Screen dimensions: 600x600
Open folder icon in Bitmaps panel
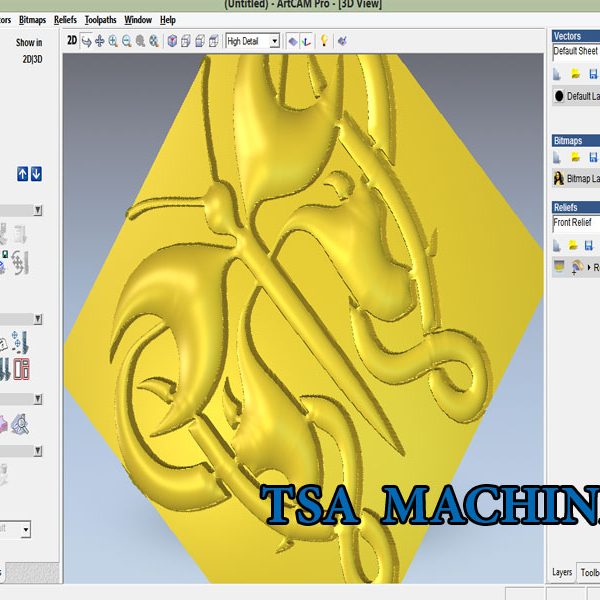pos(576,157)
